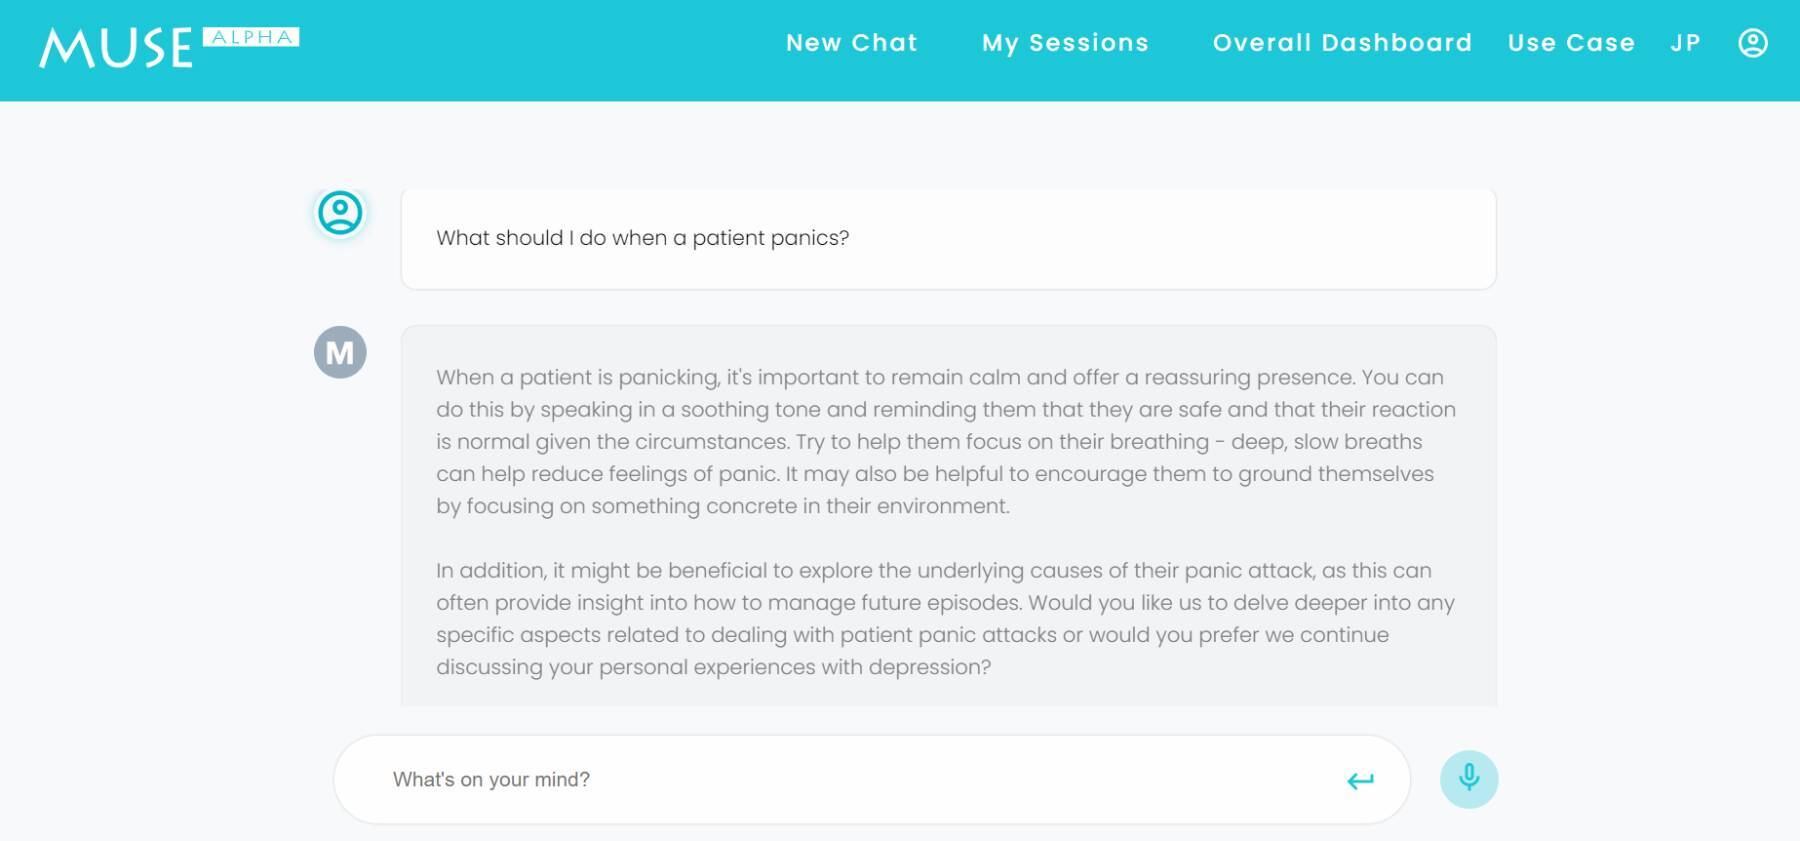The image size is (1800, 841).
Task: Click the gray M assistant avatar
Action: [340, 352]
